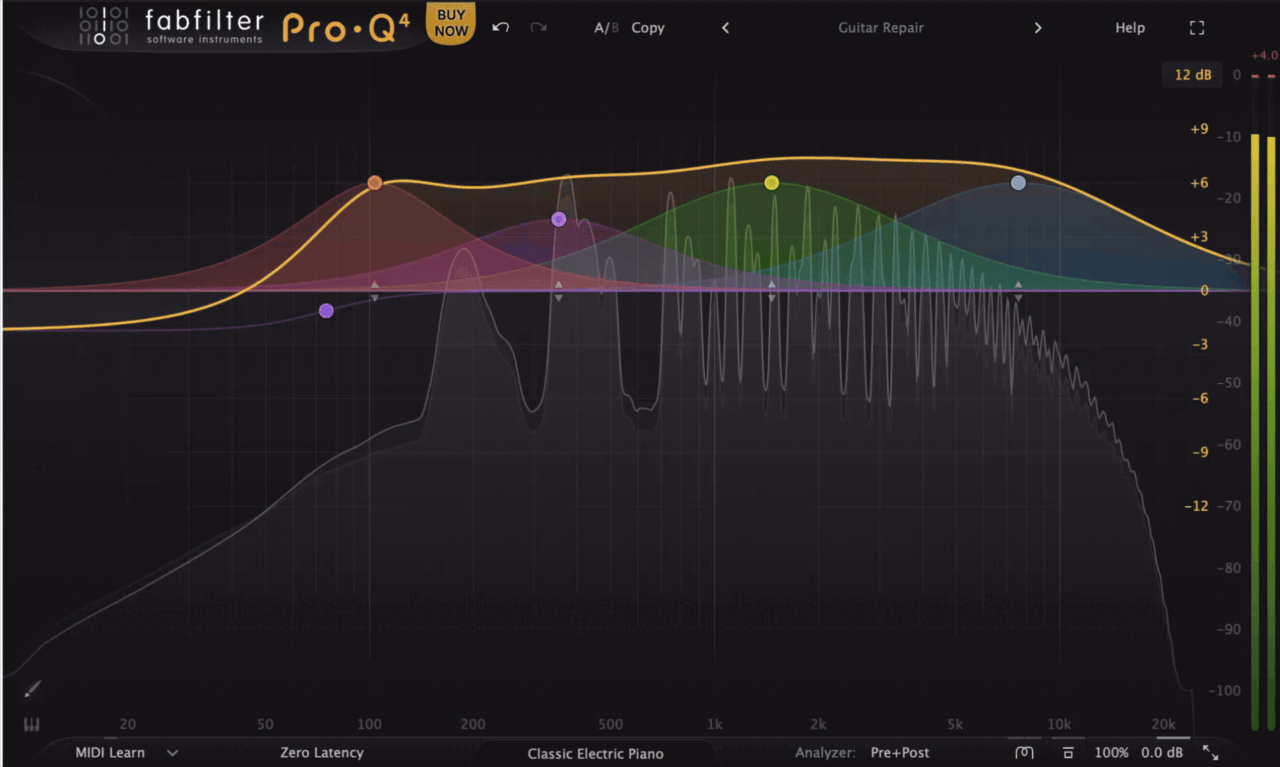Open the Classic Electric Piano character menu
Screen dimensions: 1280x767
(595, 753)
